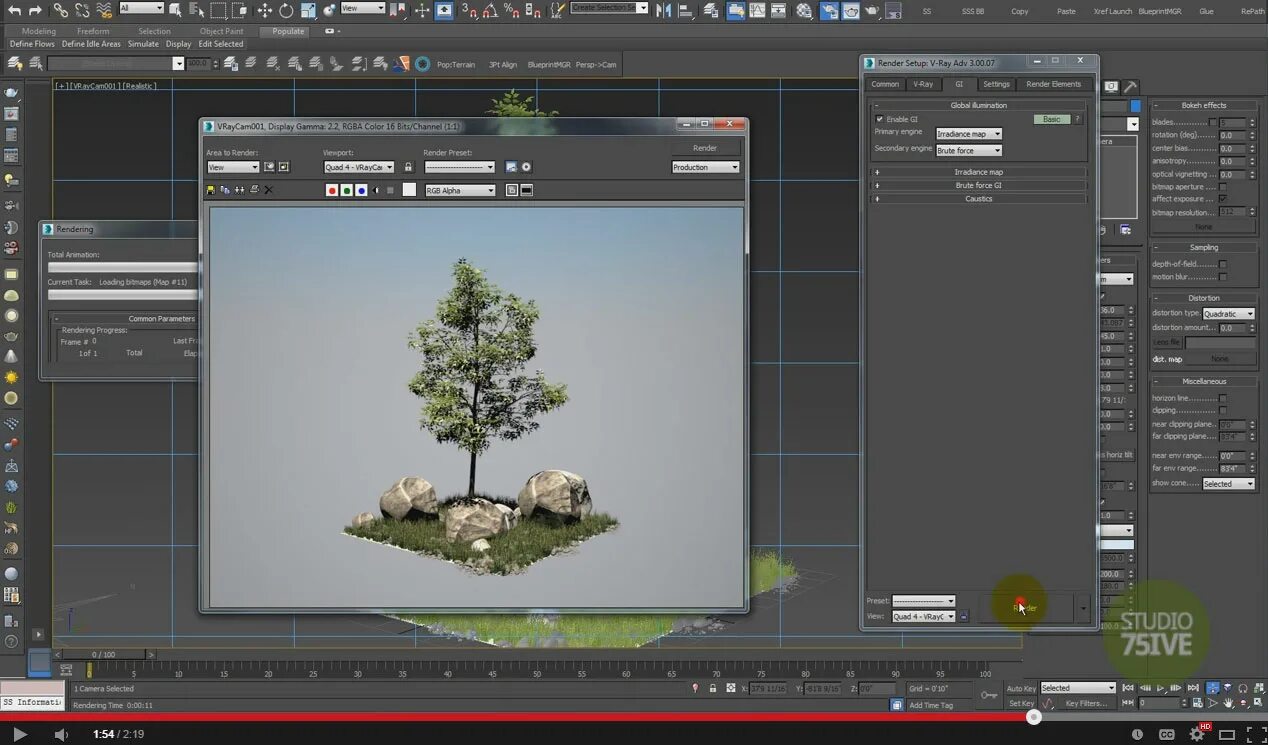Switch to the V-Ray tab
The height and width of the screenshot is (745, 1268).
tap(922, 84)
